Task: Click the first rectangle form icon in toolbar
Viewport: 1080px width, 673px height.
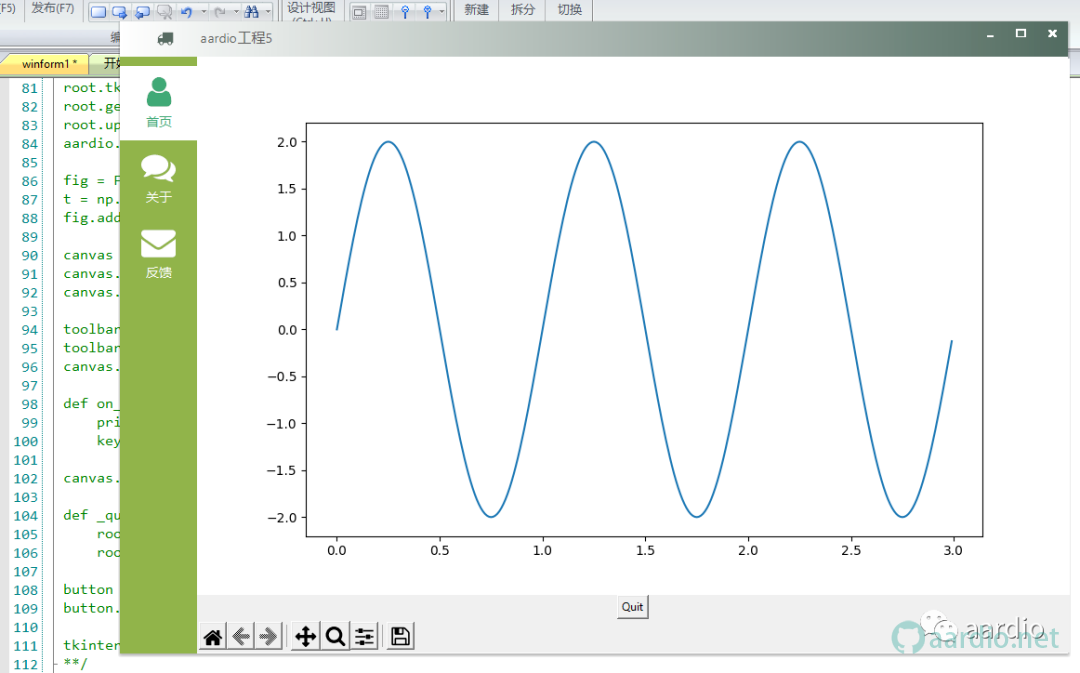Action: pyautogui.click(x=98, y=12)
